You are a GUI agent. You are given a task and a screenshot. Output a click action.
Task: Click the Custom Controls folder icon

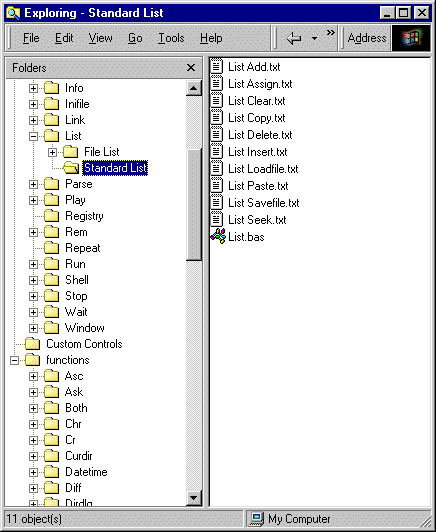tap(33, 344)
